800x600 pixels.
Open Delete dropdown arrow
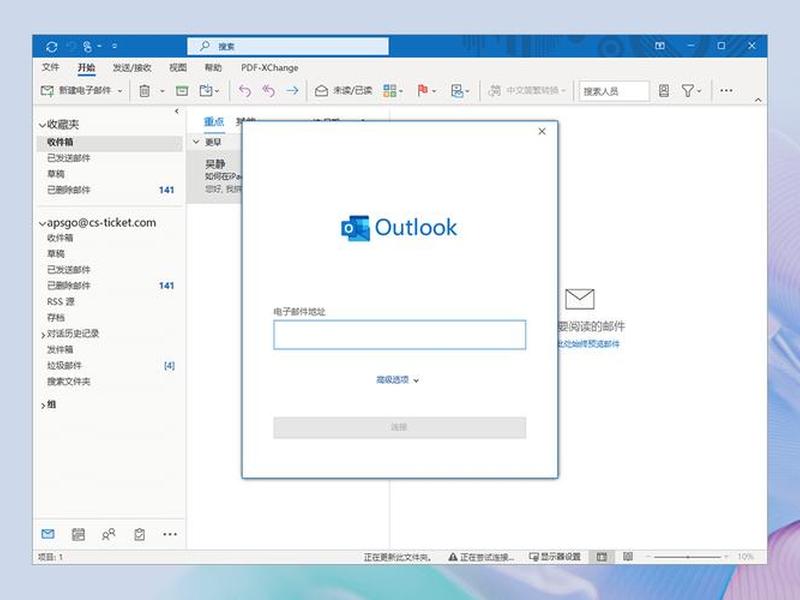(x=162, y=91)
